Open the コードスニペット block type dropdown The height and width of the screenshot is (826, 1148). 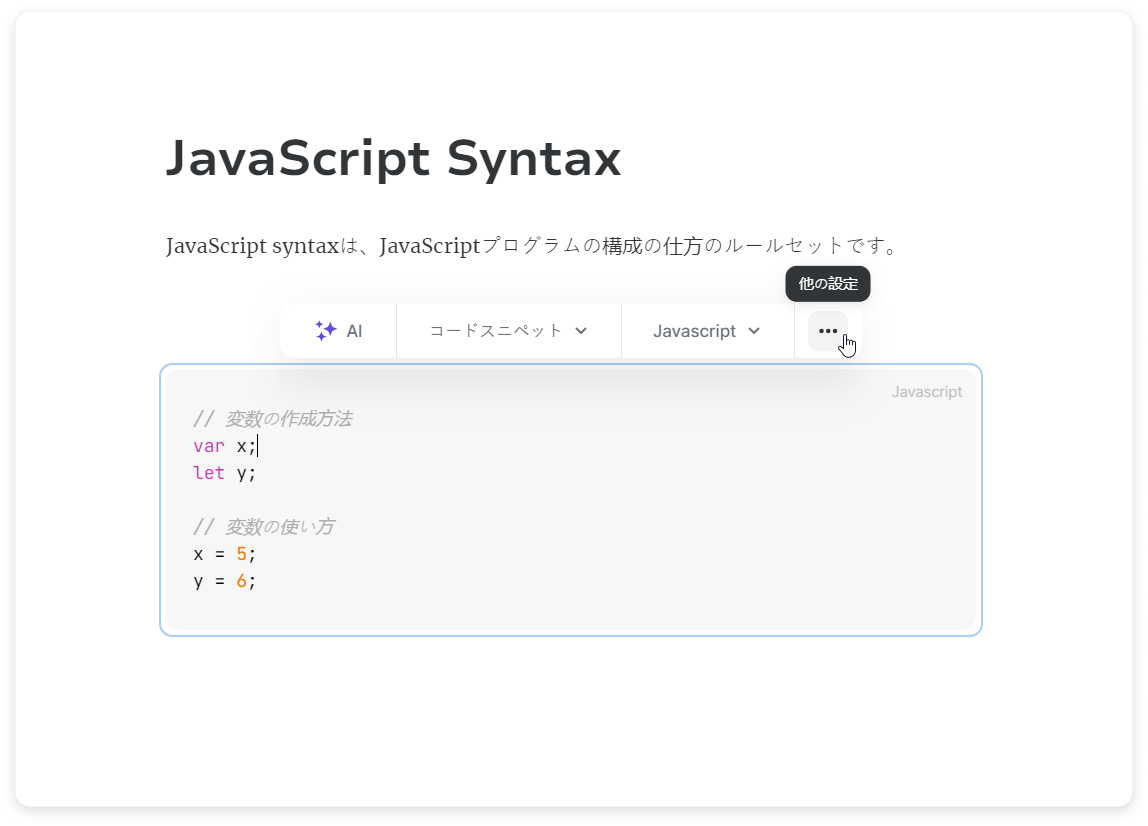pyautogui.click(x=508, y=331)
